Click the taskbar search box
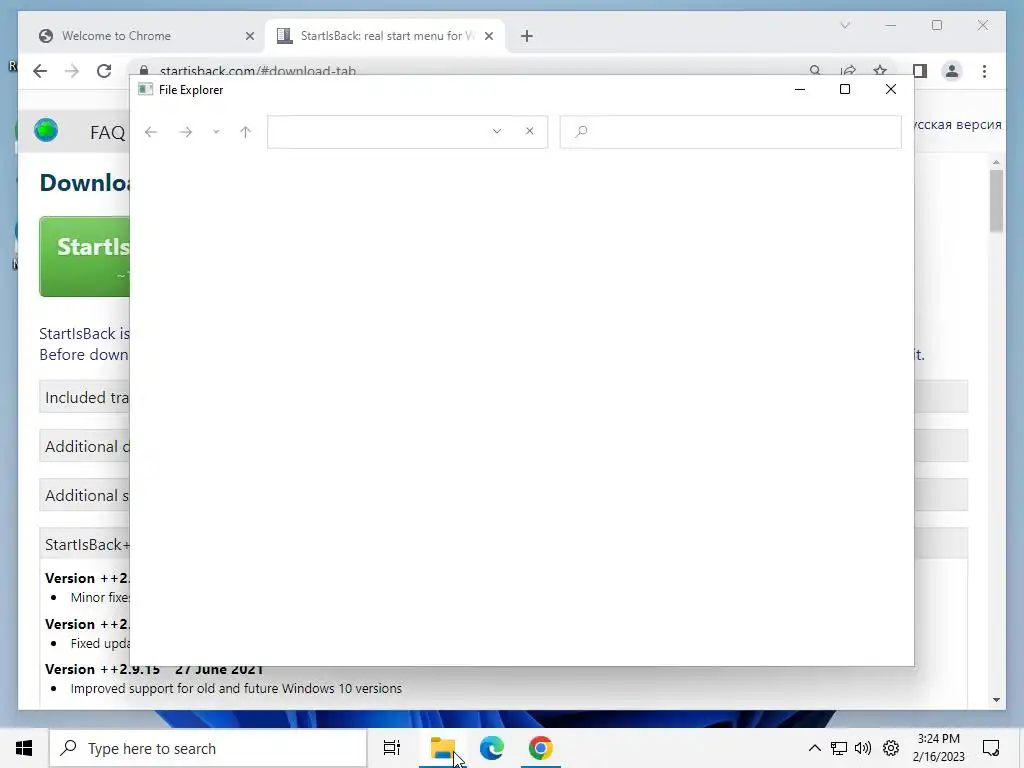This screenshot has height=768, width=1024. (x=208, y=748)
